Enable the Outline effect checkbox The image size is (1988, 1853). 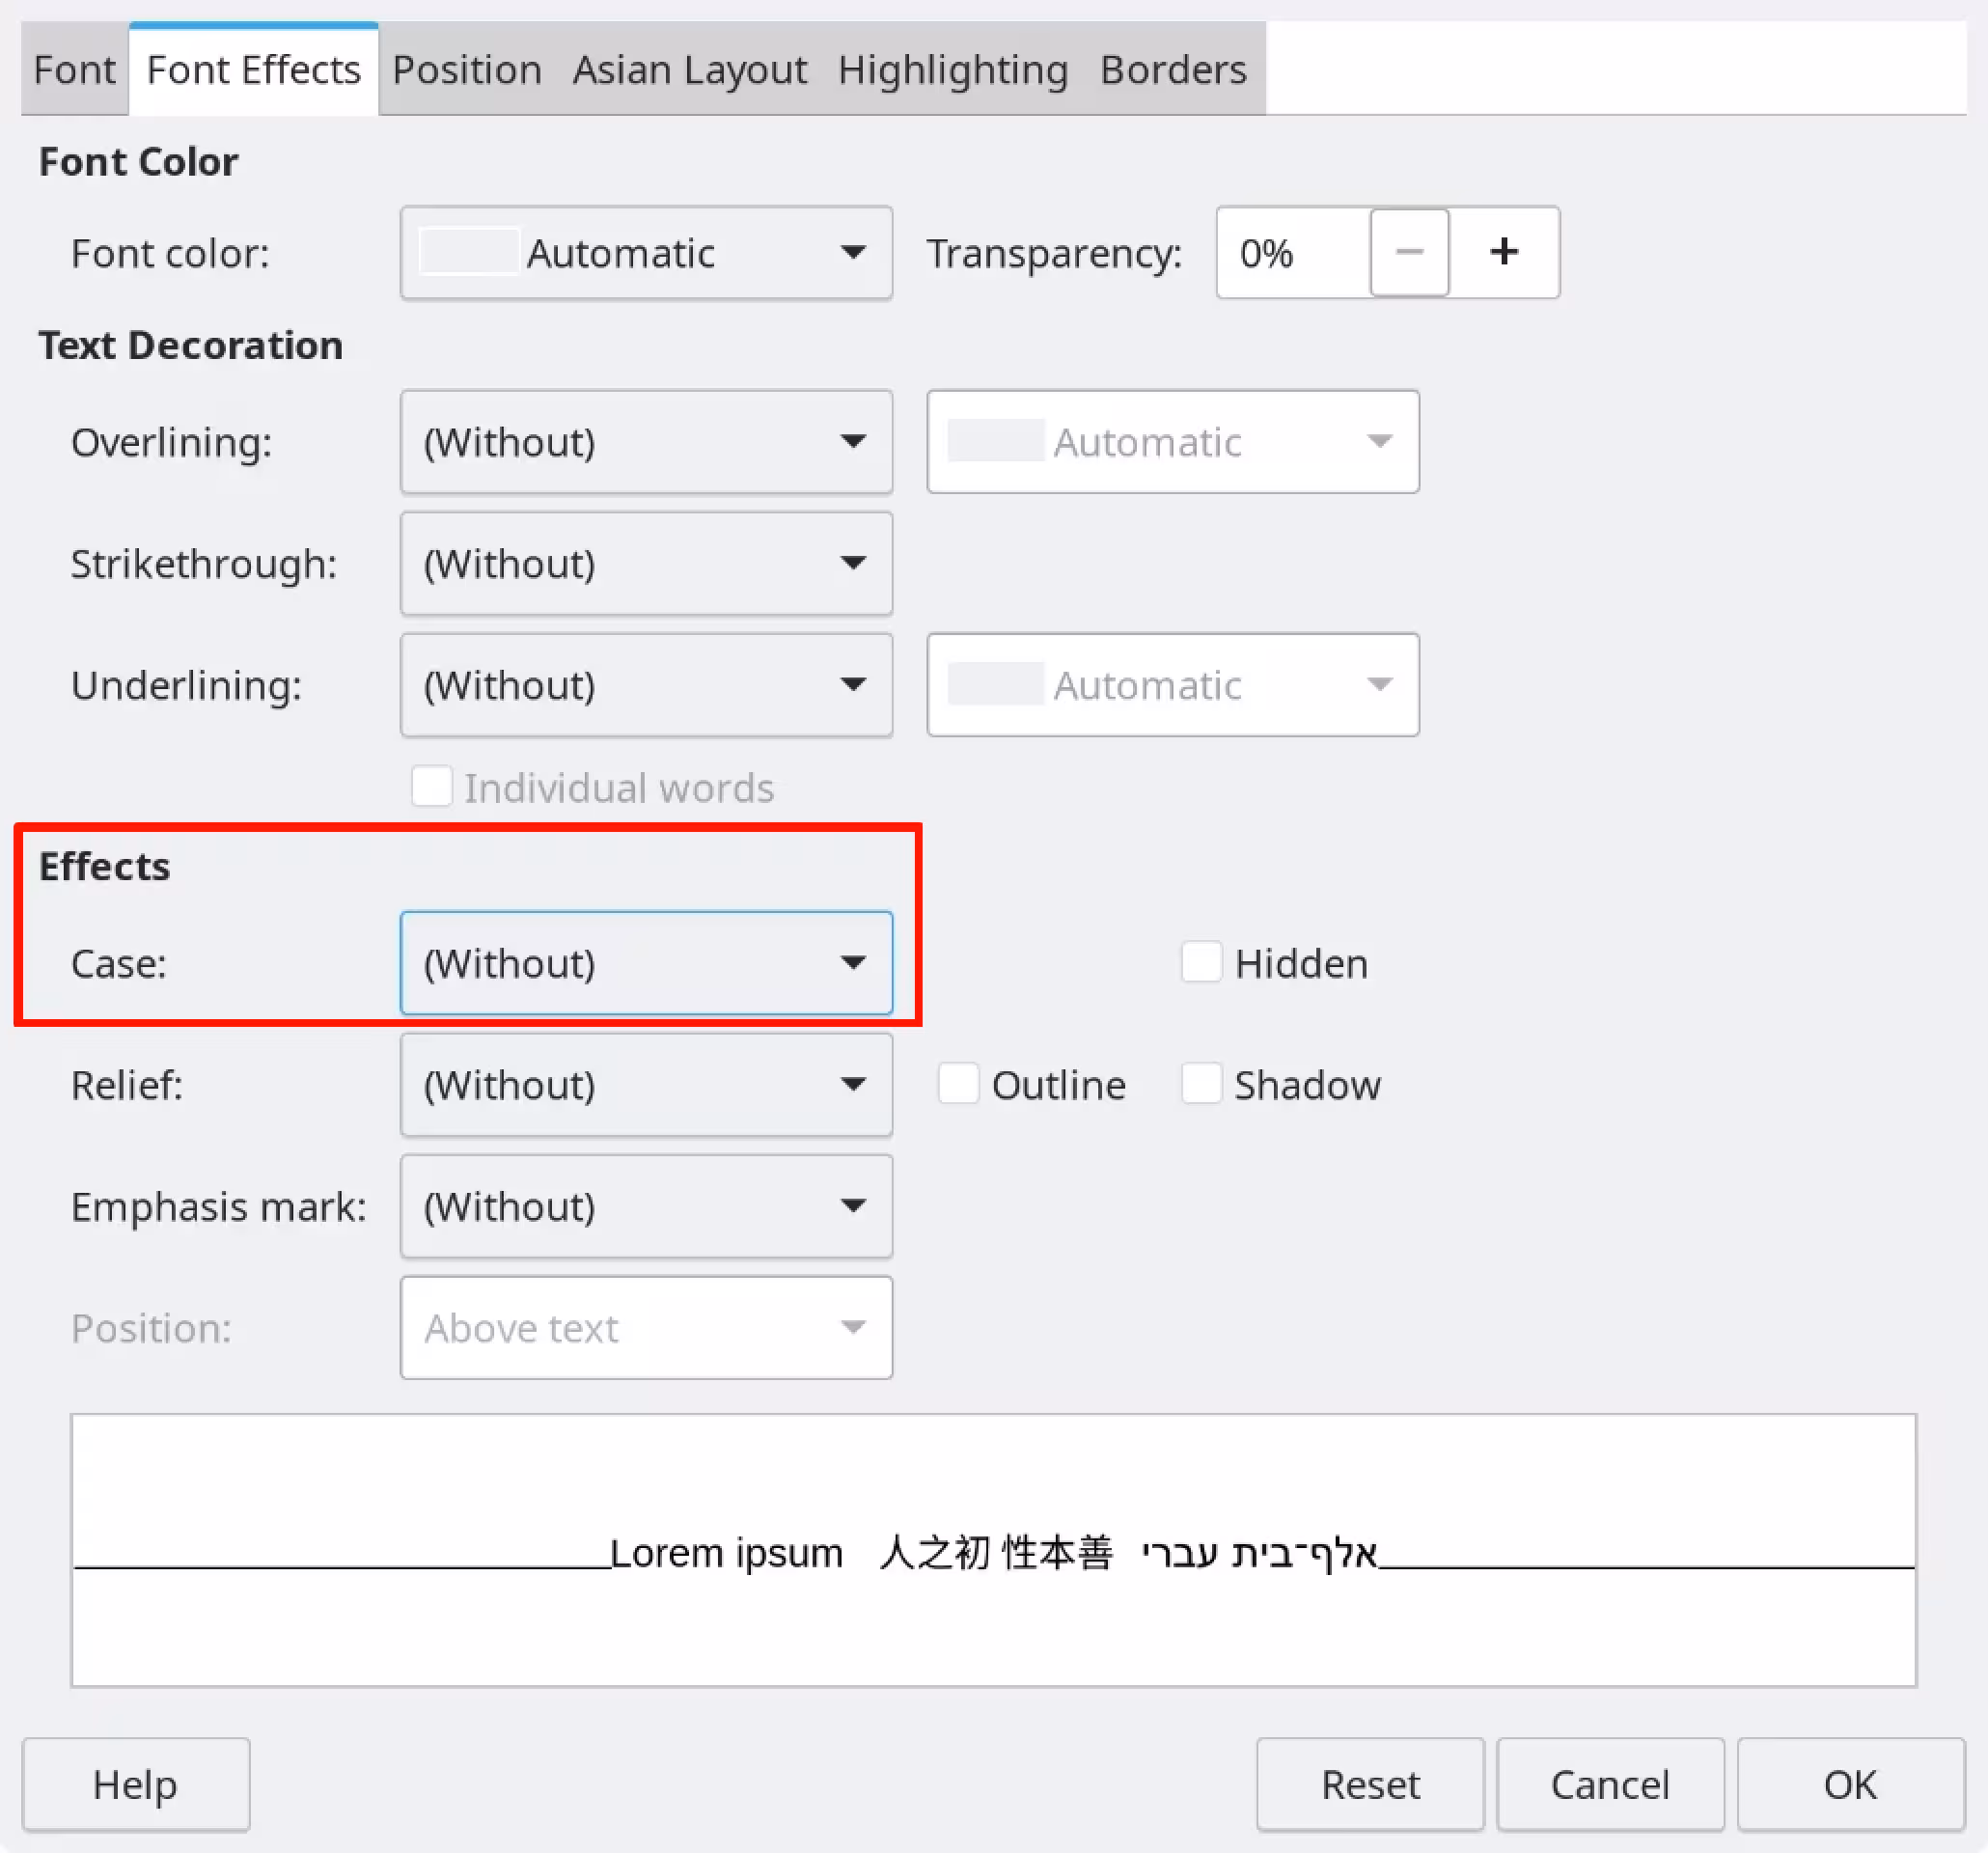coord(958,1083)
